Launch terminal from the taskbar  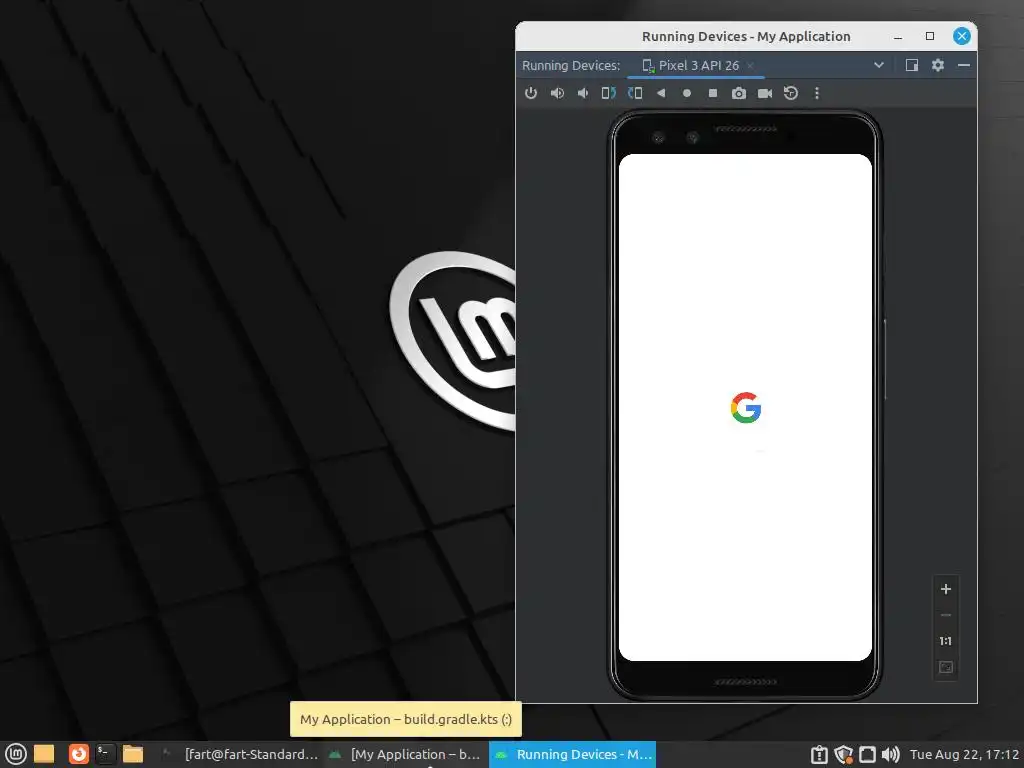105,754
